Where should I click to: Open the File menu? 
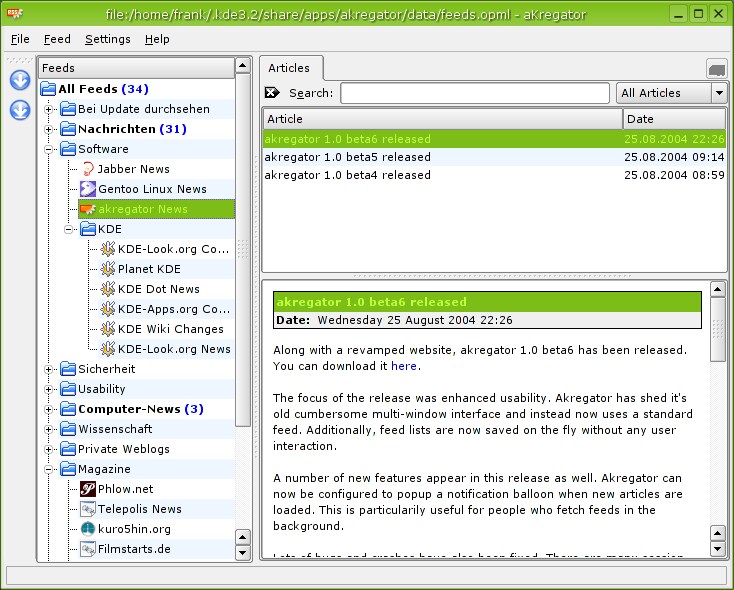pos(20,39)
